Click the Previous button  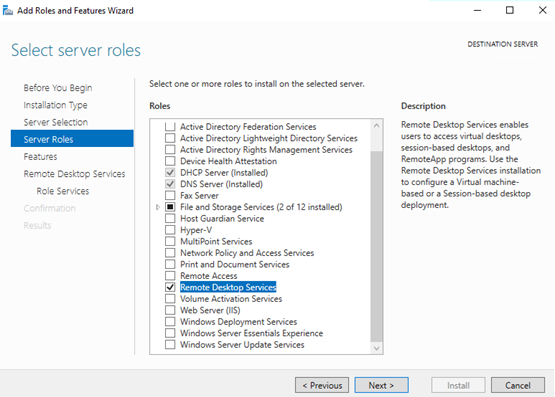[x=322, y=385]
